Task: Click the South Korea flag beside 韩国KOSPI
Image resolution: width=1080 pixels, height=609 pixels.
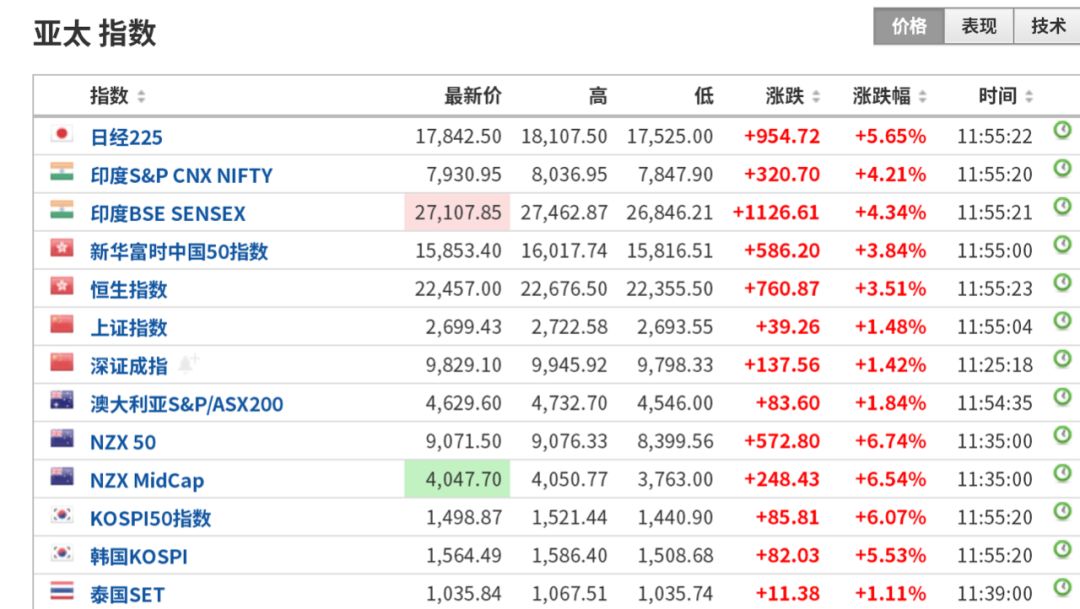Action: coord(62,553)
